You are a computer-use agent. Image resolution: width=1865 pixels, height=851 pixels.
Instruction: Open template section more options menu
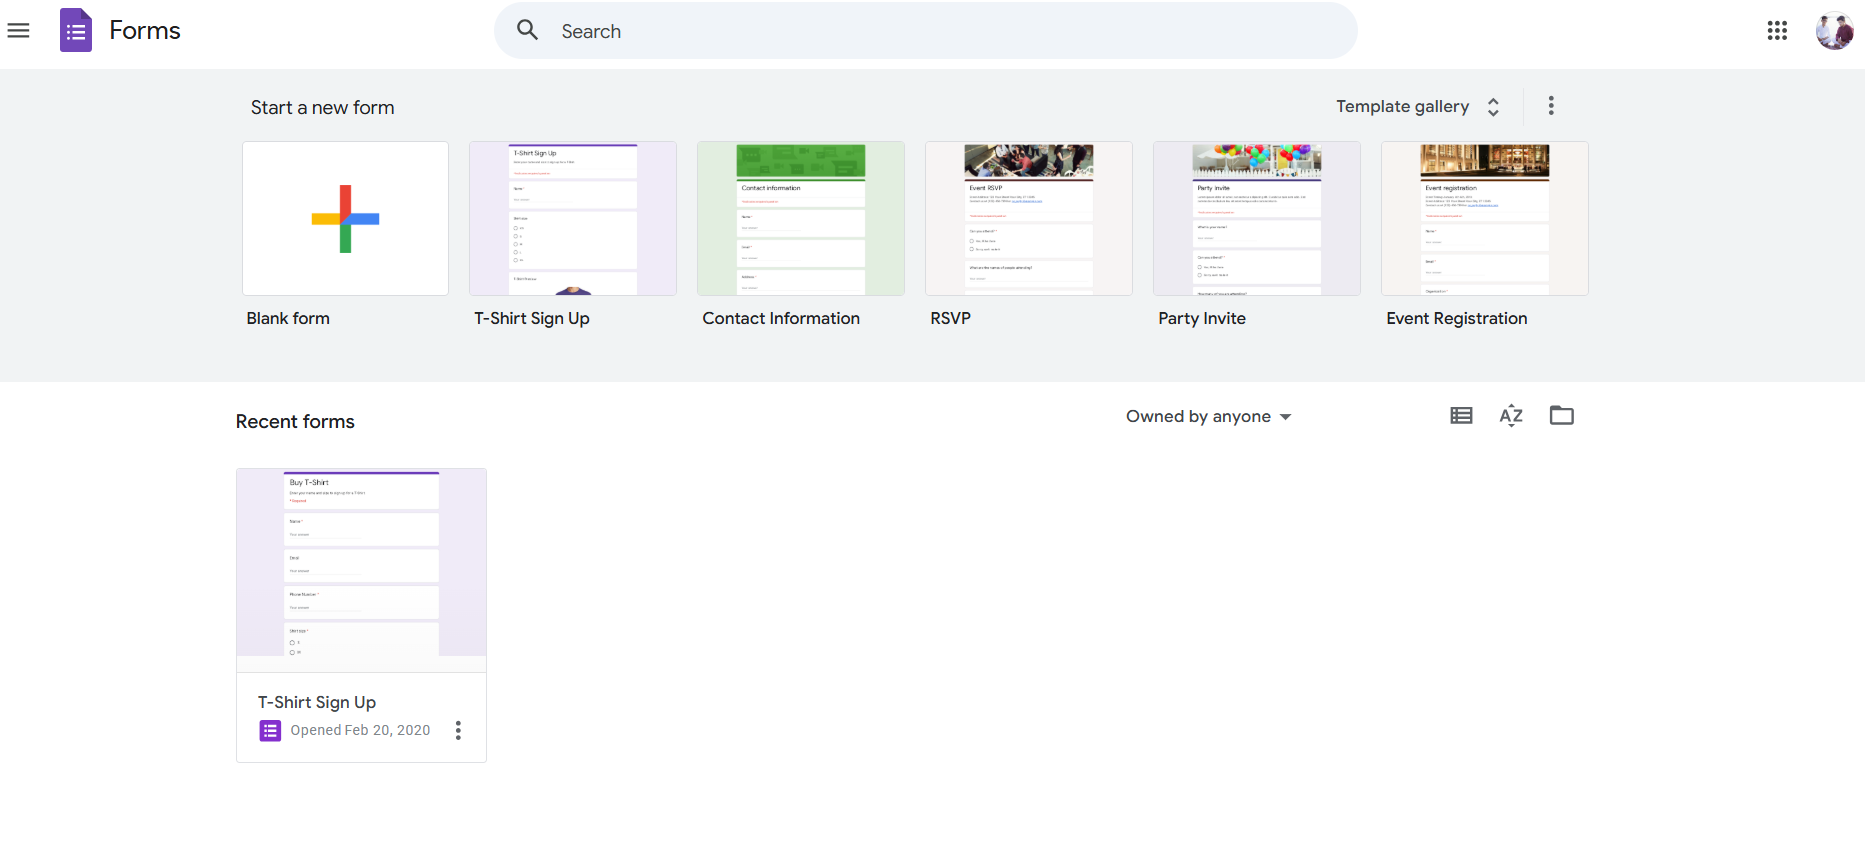pyautogui.click(x=1551, y=105)
